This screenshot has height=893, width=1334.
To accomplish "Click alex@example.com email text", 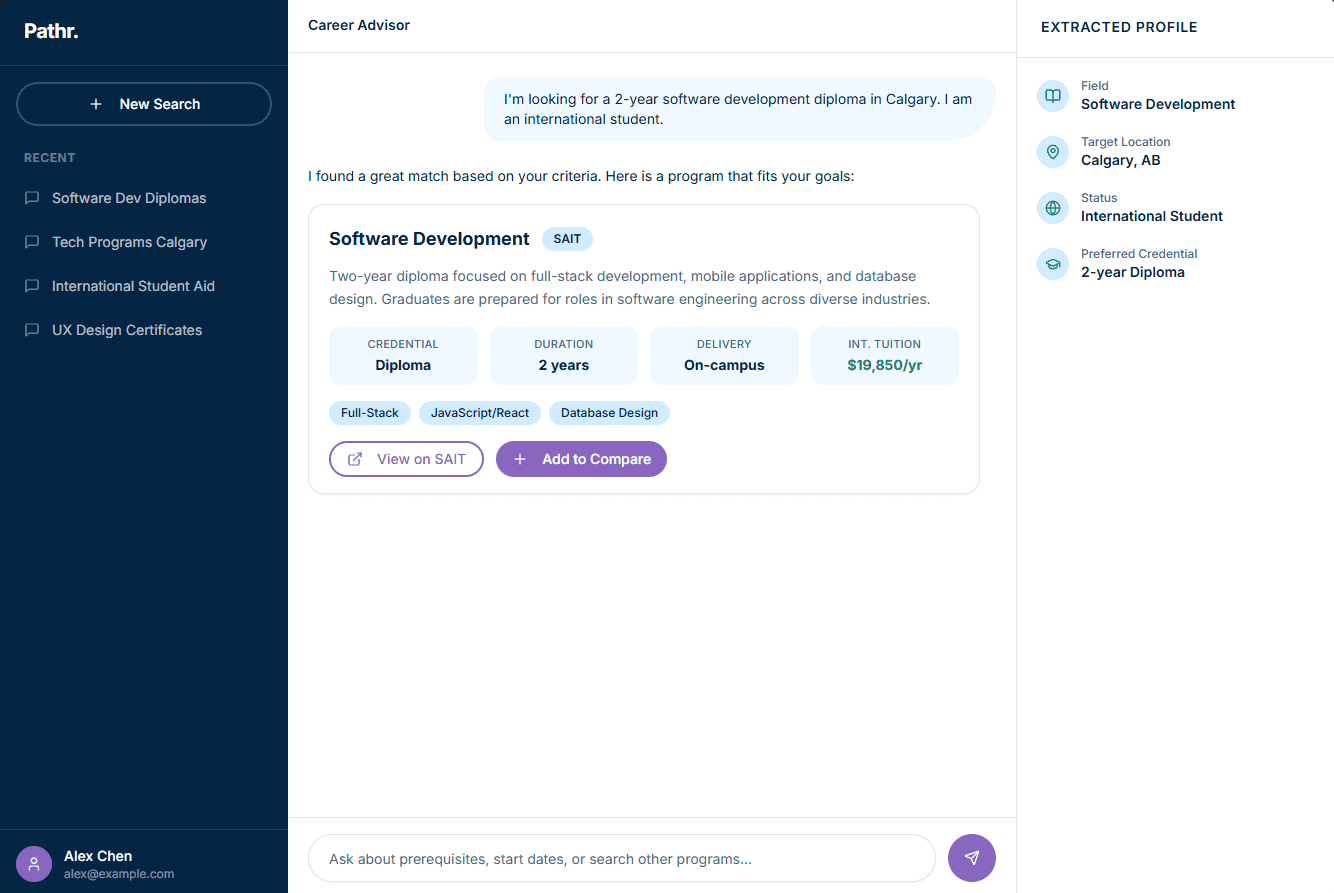I will point(119,874).
